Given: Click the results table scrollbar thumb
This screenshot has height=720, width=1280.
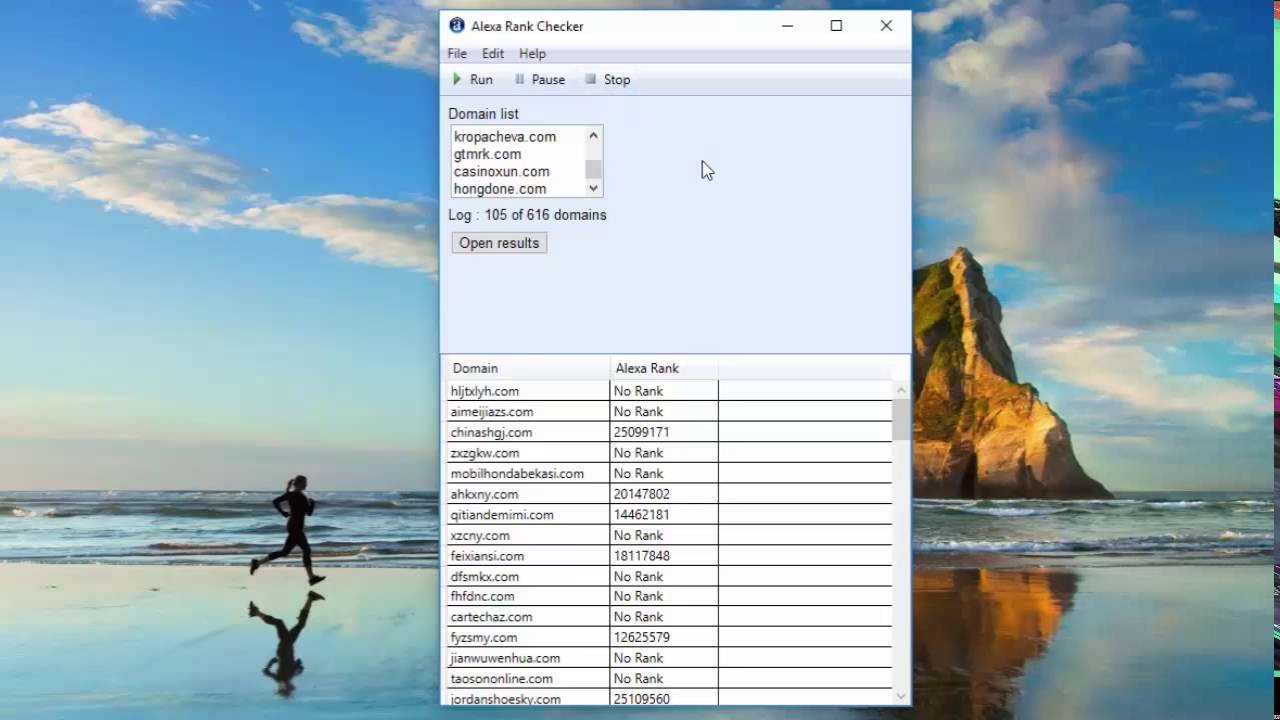Looking at the screenshot, I should point(901,419).
